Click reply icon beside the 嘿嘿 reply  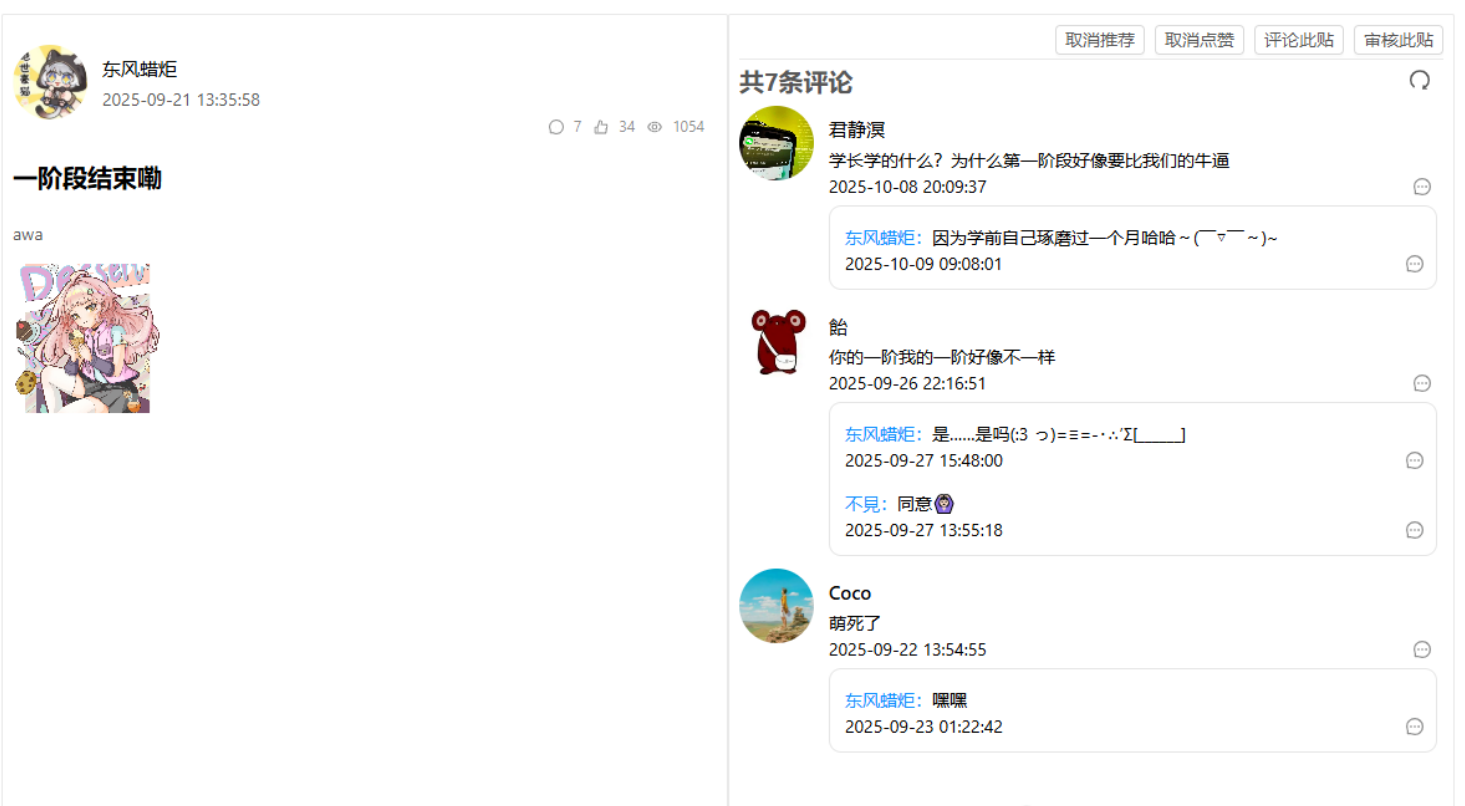coord(1414,727)
